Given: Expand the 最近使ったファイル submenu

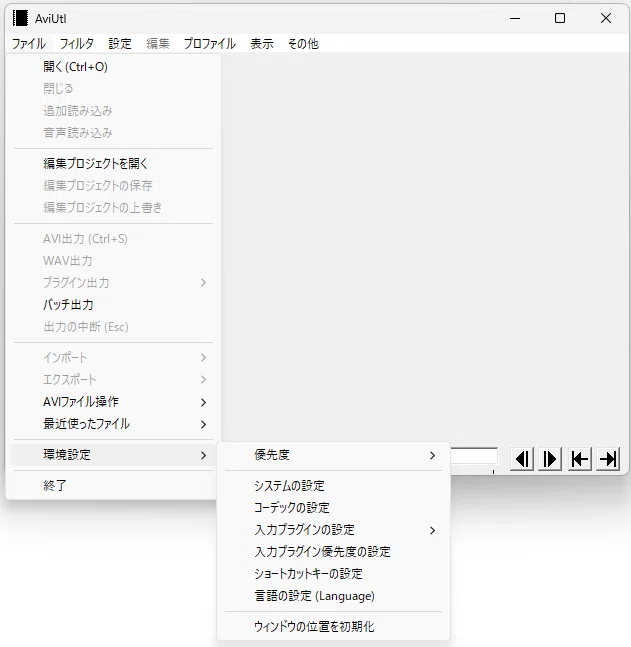Looking at the screenshot, I should [113, 424].
